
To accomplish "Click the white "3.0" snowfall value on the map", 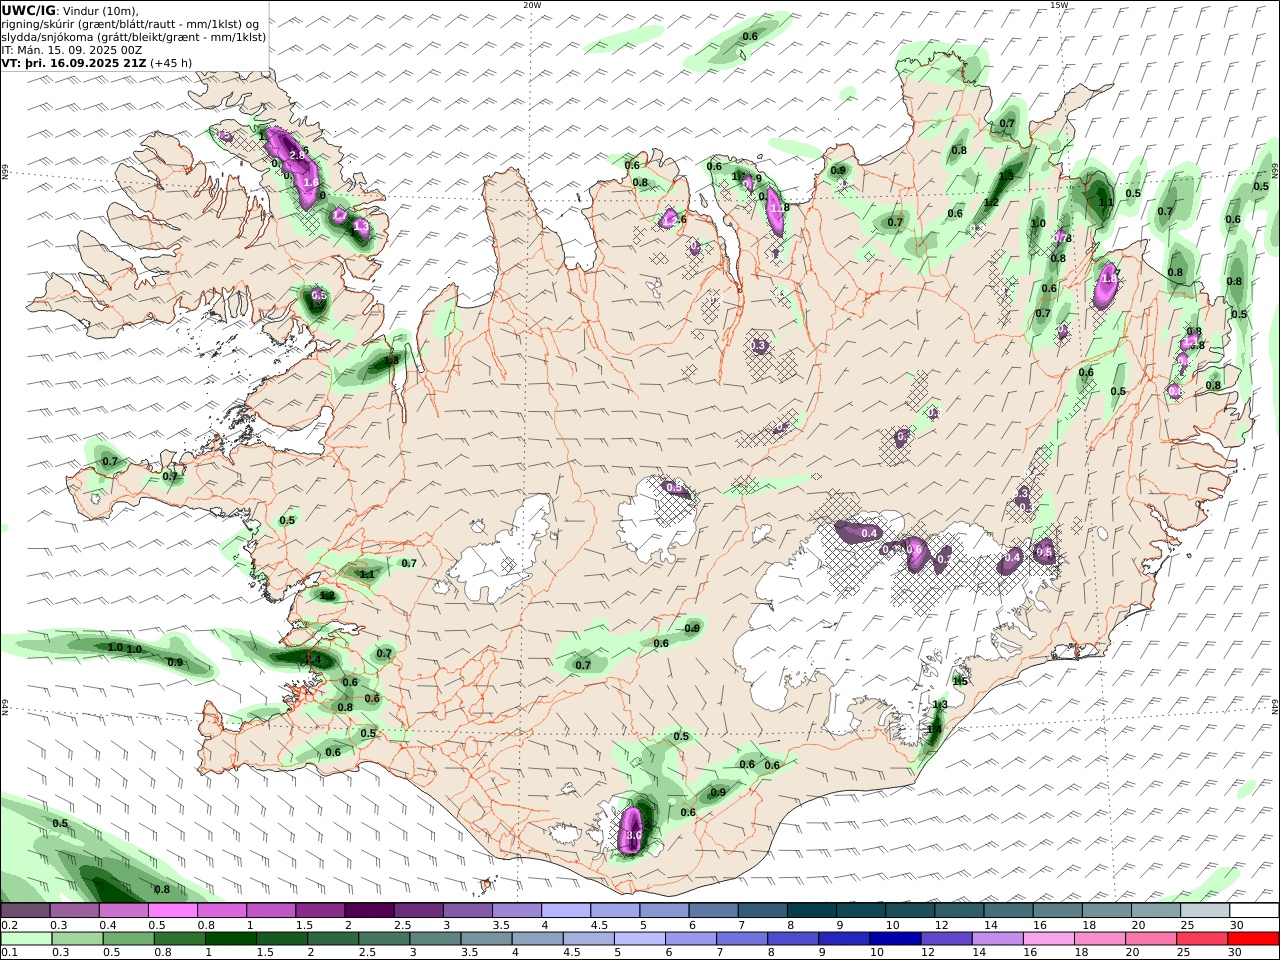I will 633,835.
